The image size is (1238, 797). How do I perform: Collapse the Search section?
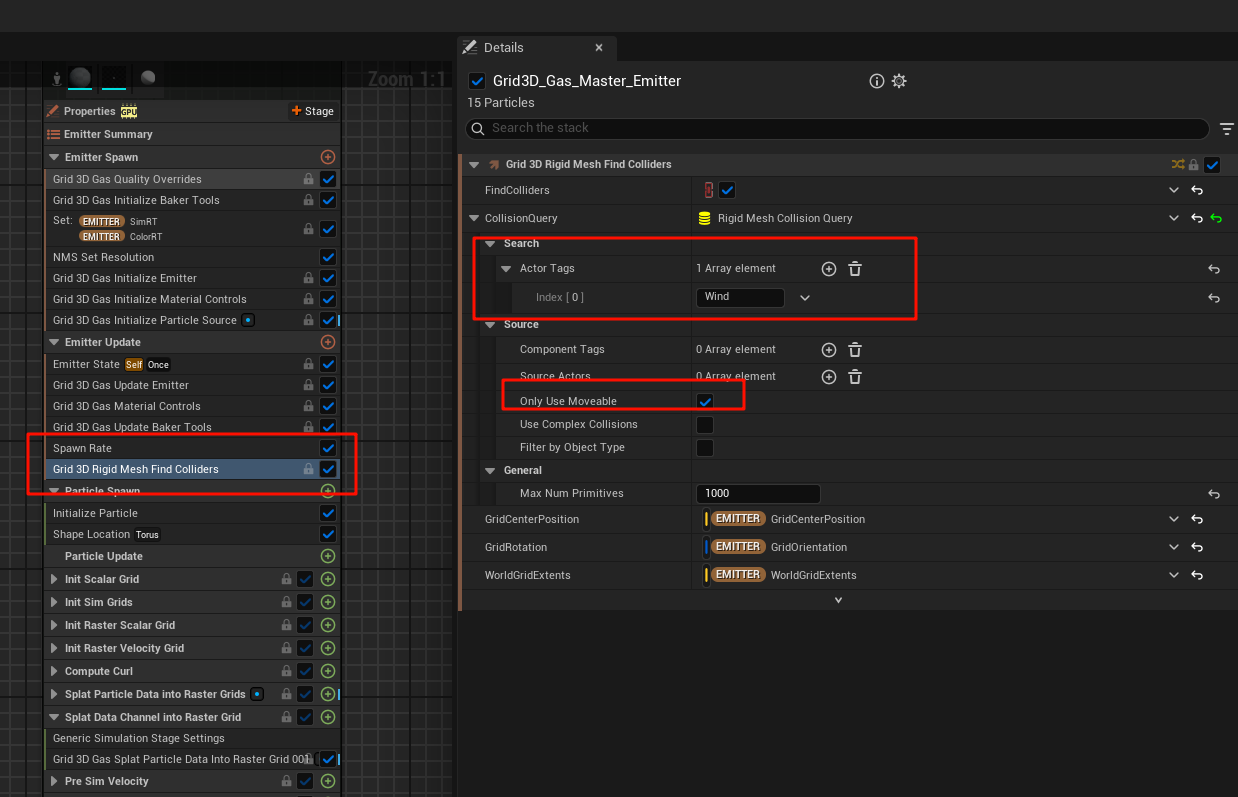[490, 244]
